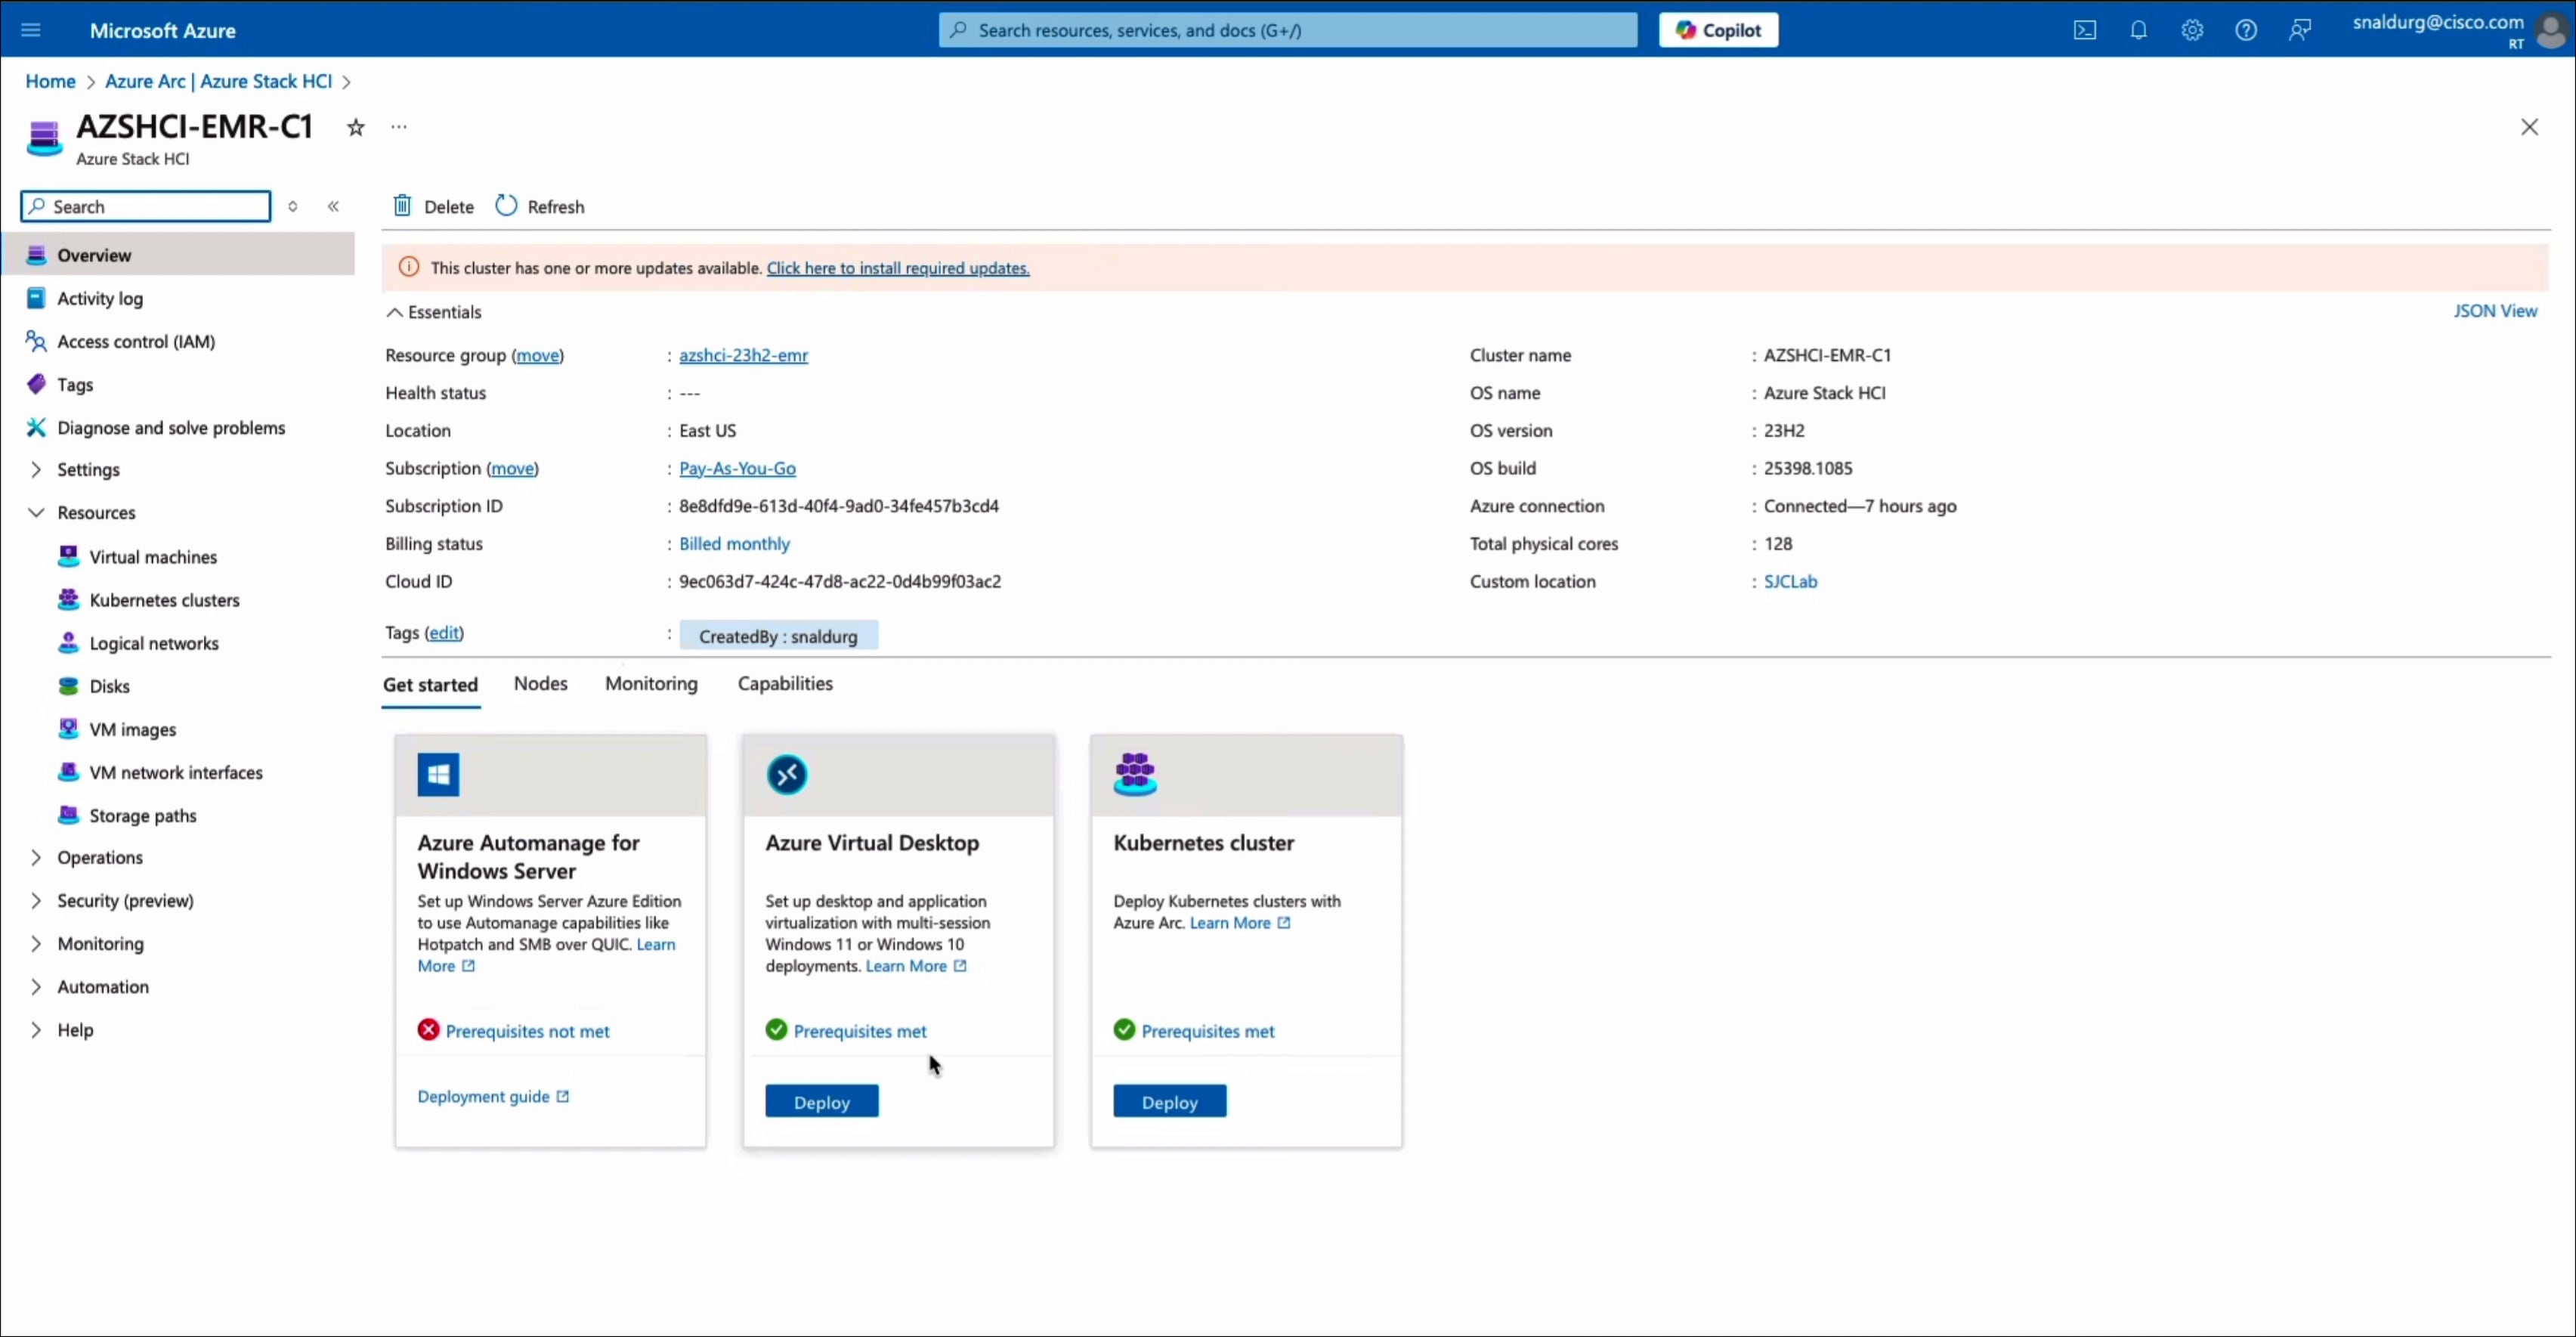Click Prerequisites not met on Automanage card
2576x1337 pixels.
[527, 1030]
